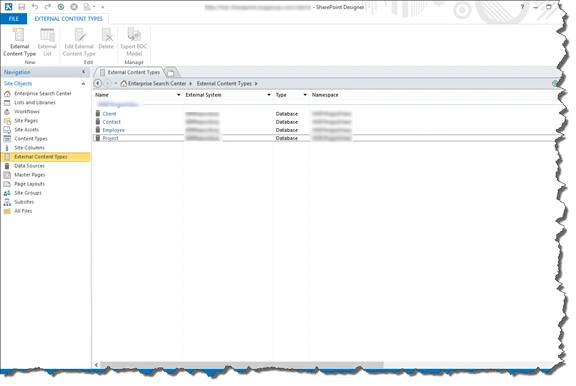The width and height of the screenshot is (576, 386).
Task: Click the green Refresh icon in title bar
Action: (61, 7)
